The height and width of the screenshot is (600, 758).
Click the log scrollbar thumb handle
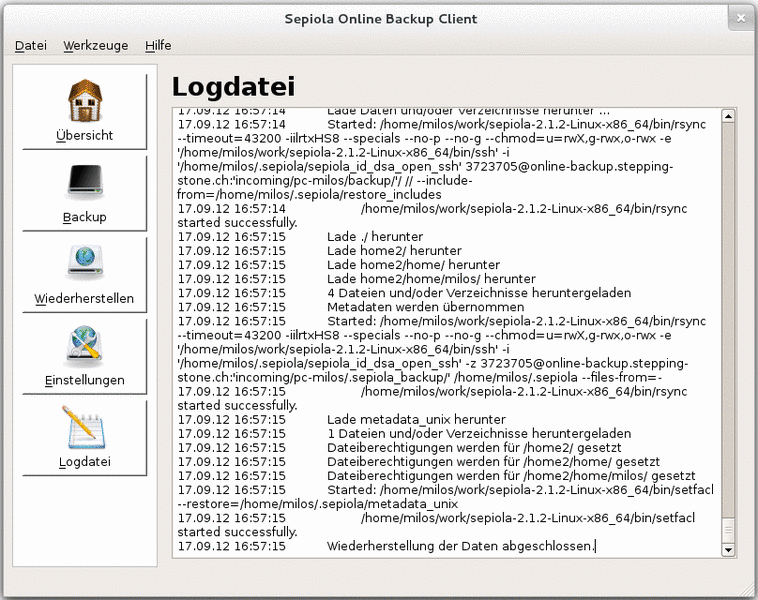(x=728, y=530)
